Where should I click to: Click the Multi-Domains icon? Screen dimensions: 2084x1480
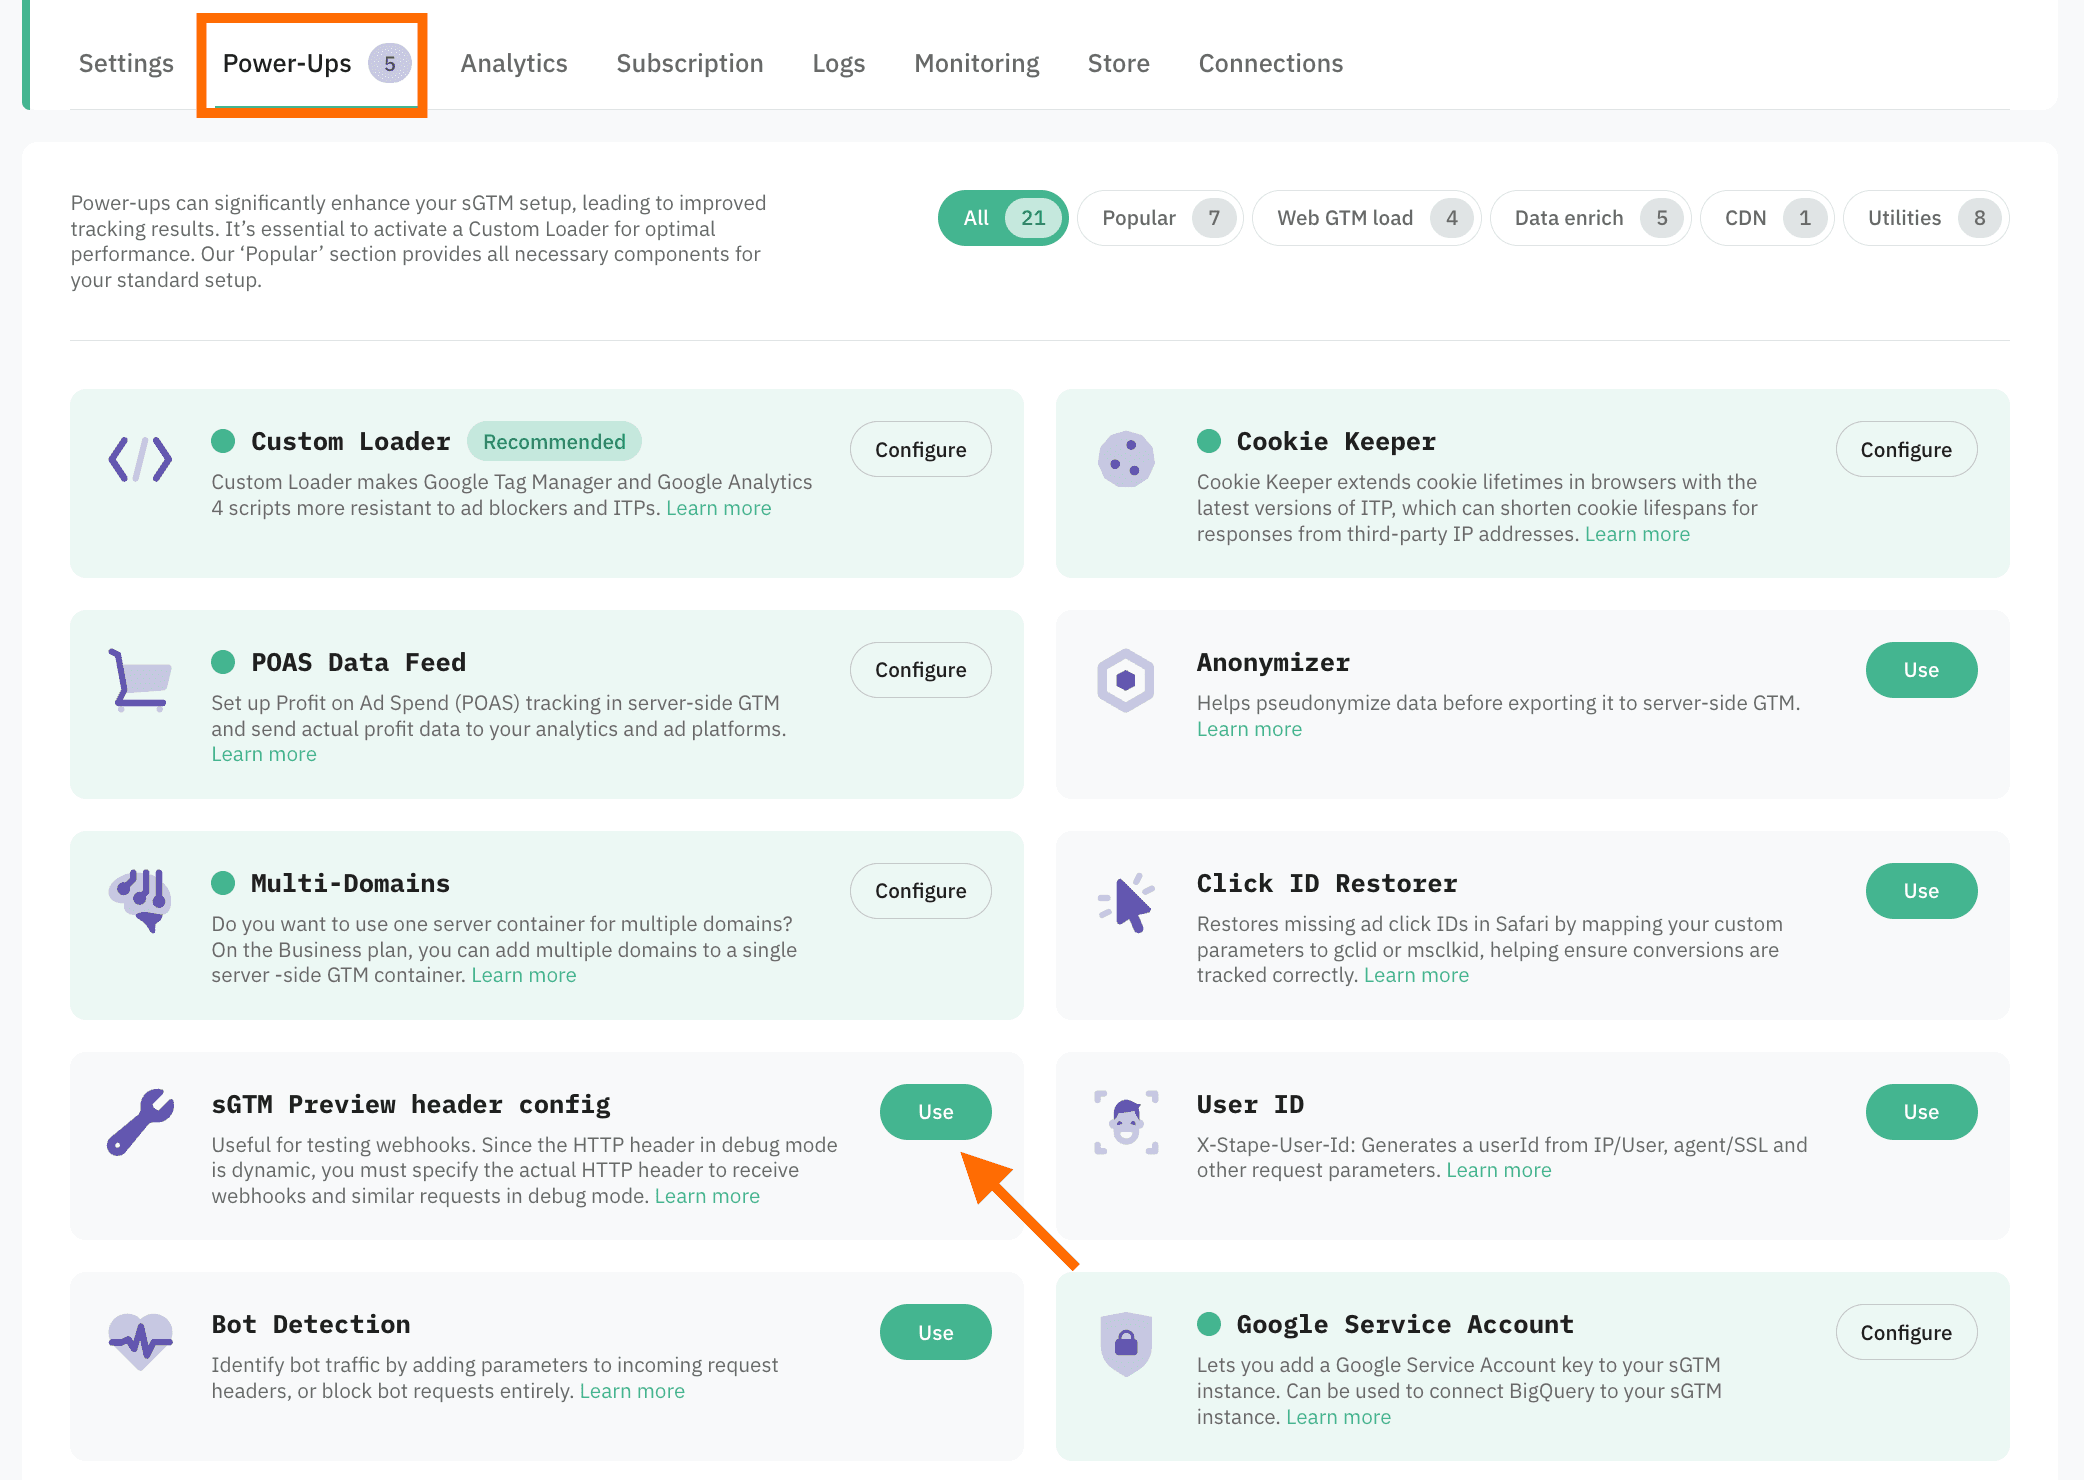[x=140, y=900]
